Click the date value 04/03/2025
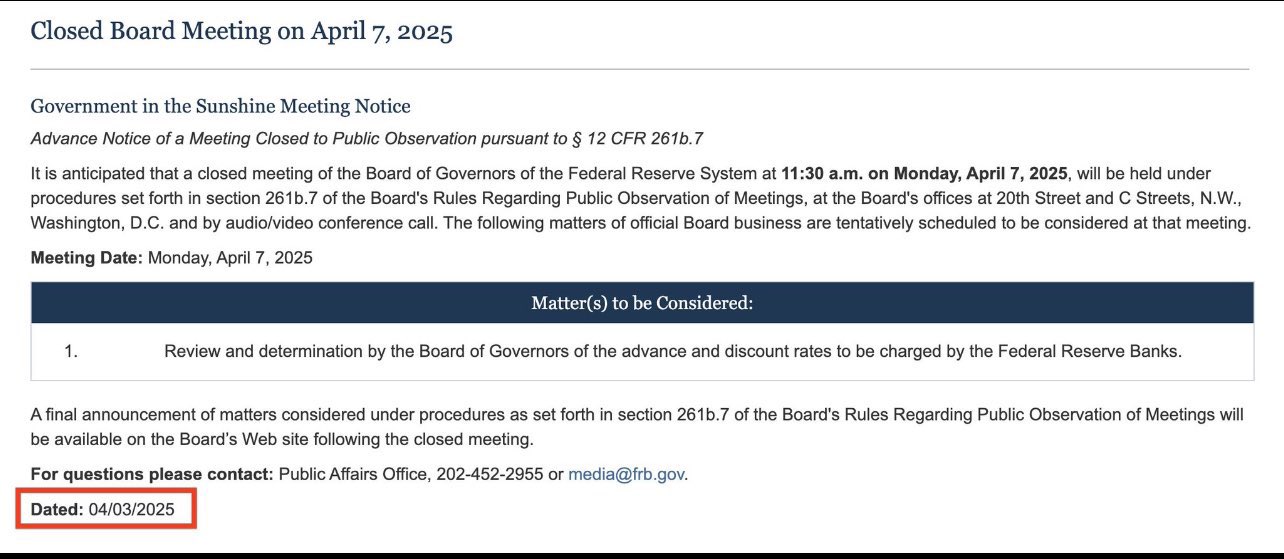 [131, 509]
